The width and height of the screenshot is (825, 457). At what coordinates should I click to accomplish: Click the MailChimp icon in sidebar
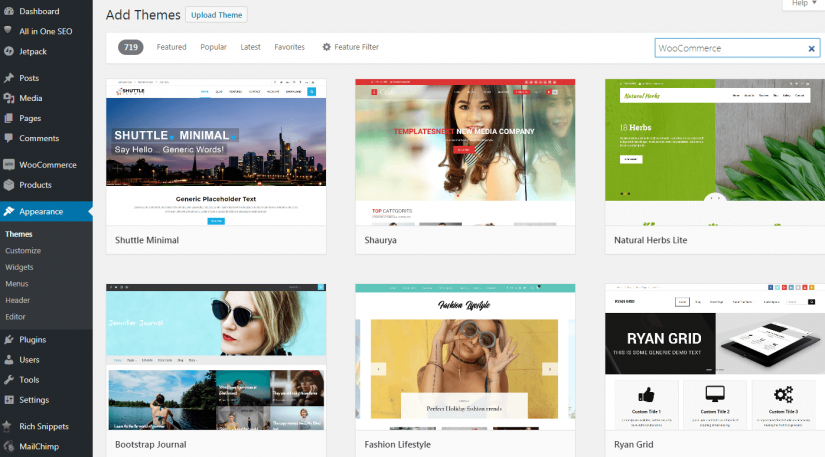point(9,446)
